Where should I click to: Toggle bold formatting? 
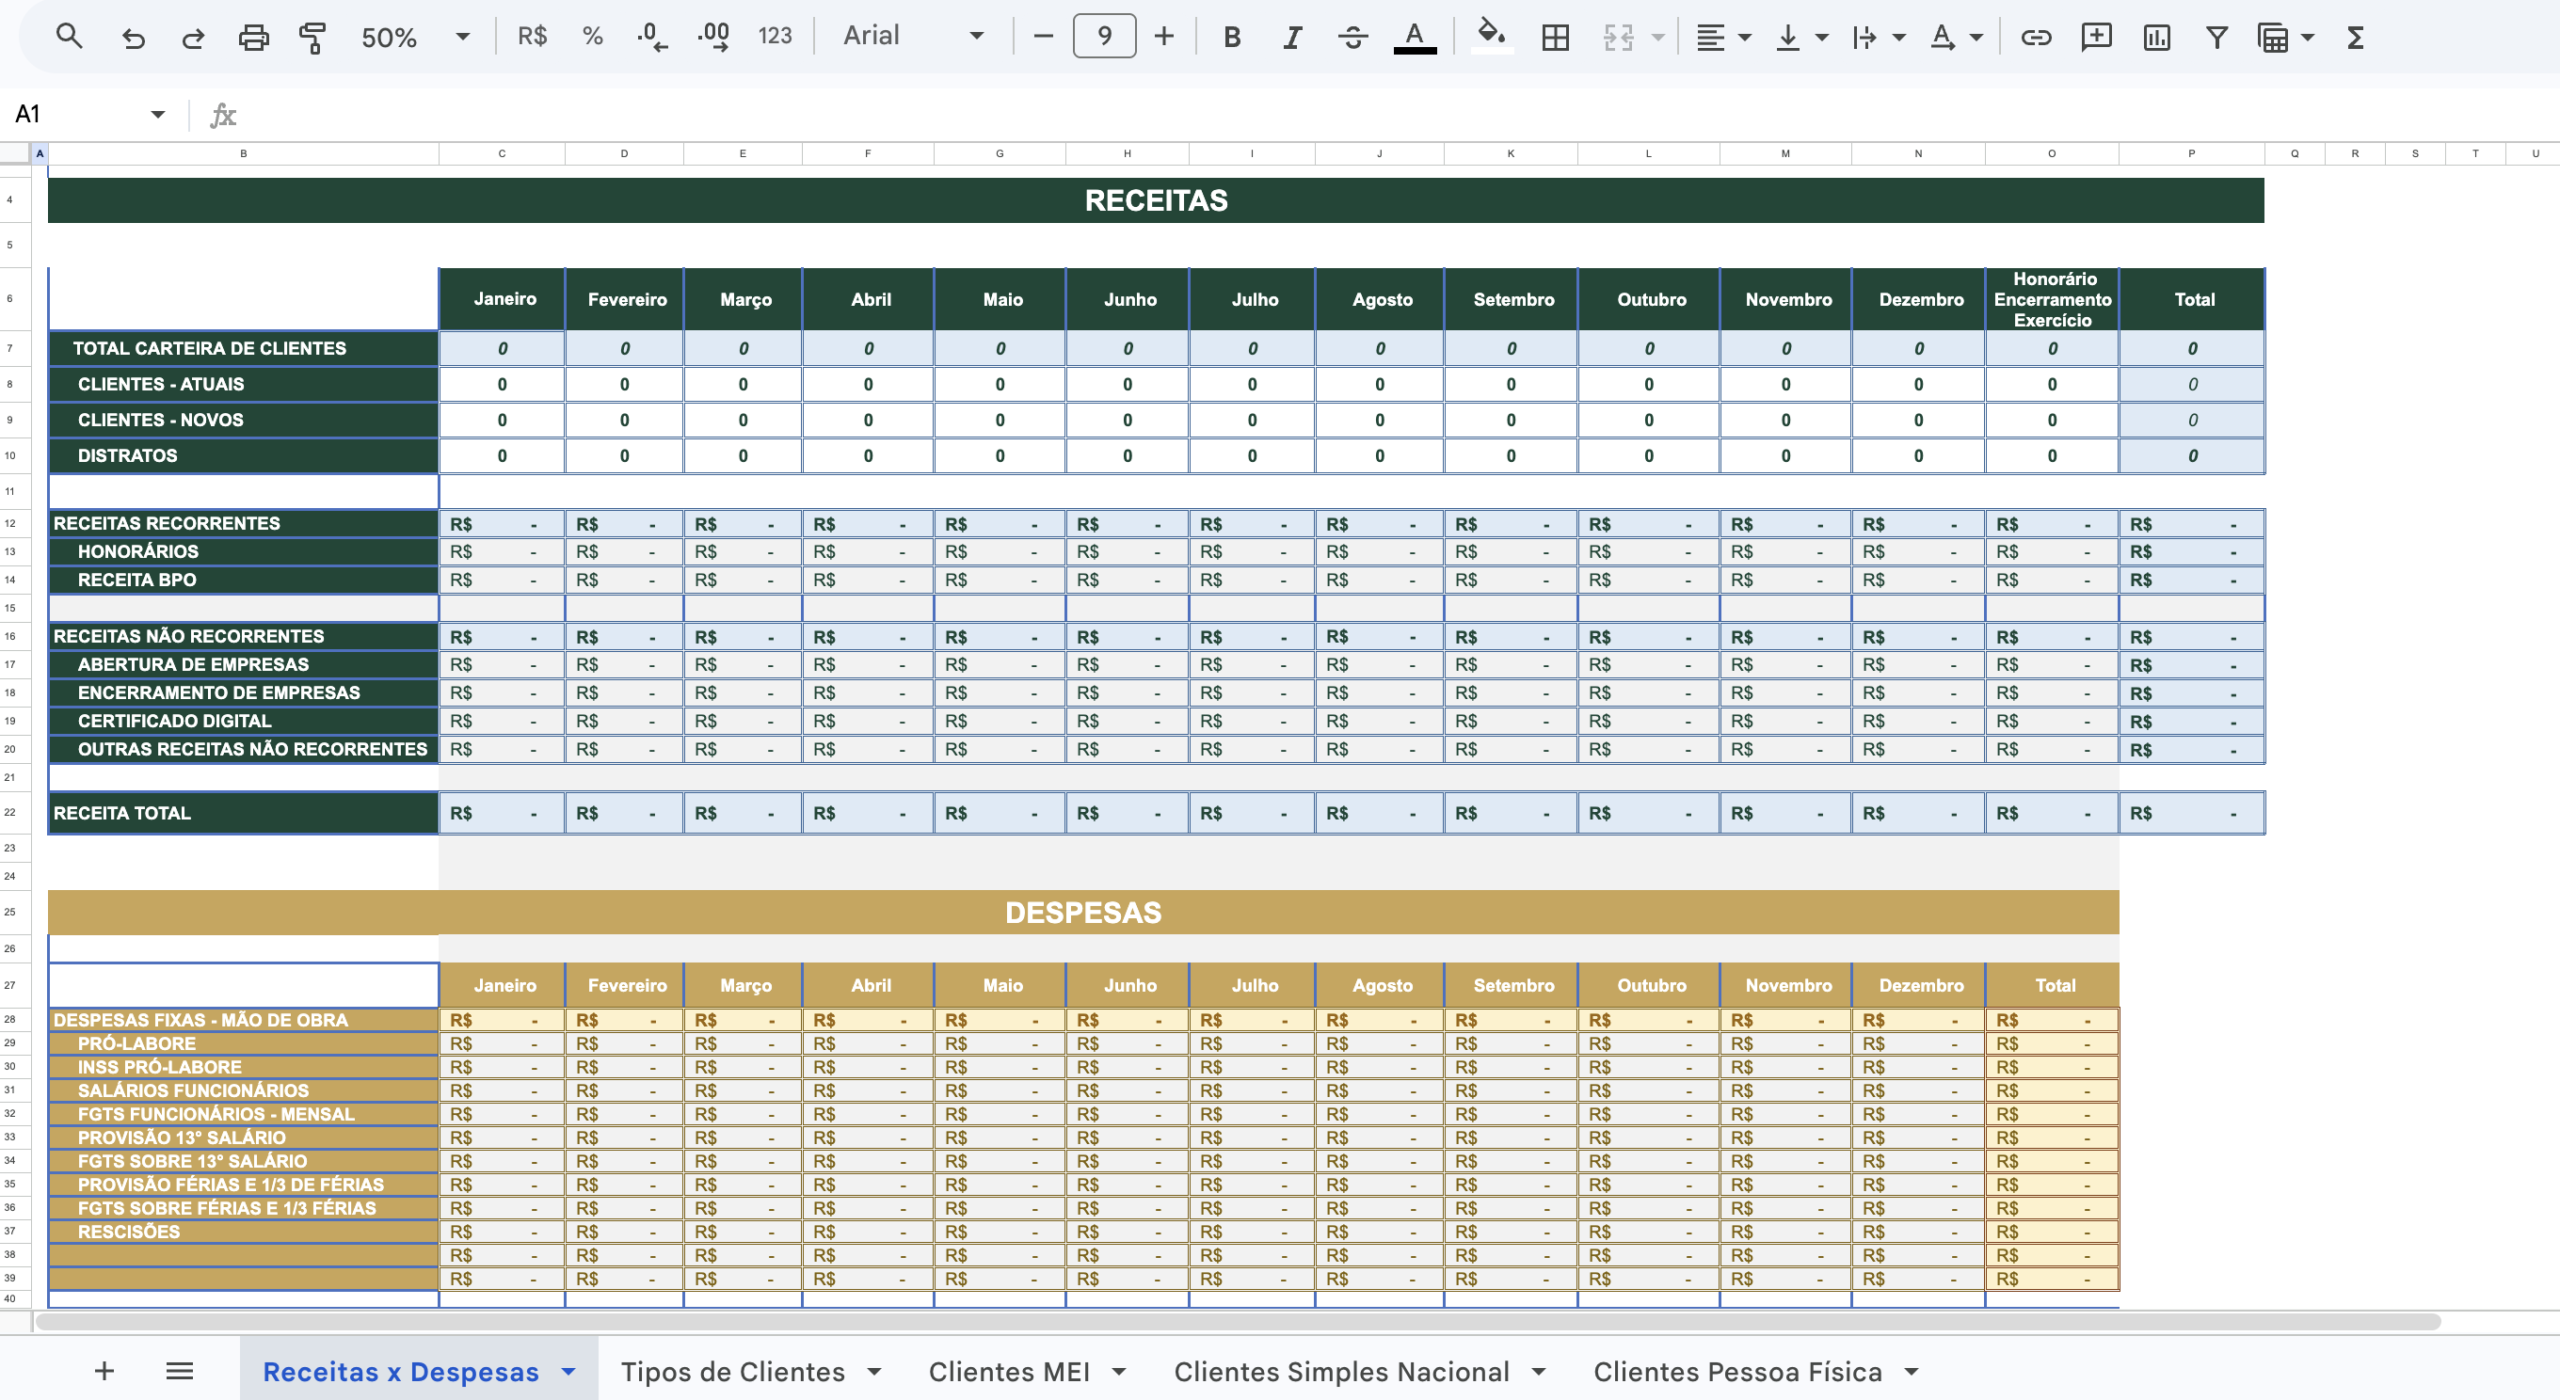[x=1232, y=37]
